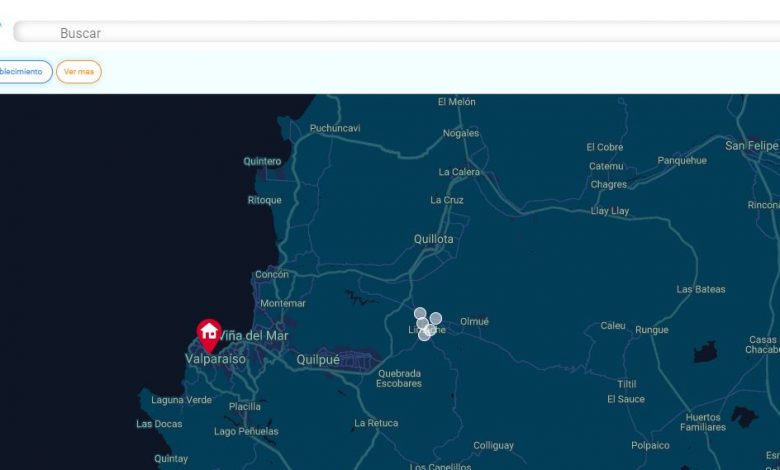
Task: Click the Quillota label on the map
Action: (x=433, y=239)
